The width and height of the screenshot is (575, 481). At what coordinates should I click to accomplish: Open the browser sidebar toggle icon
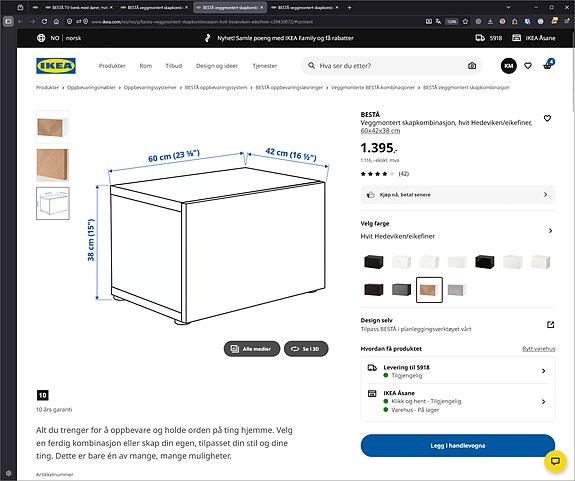[x=8, y=22]
